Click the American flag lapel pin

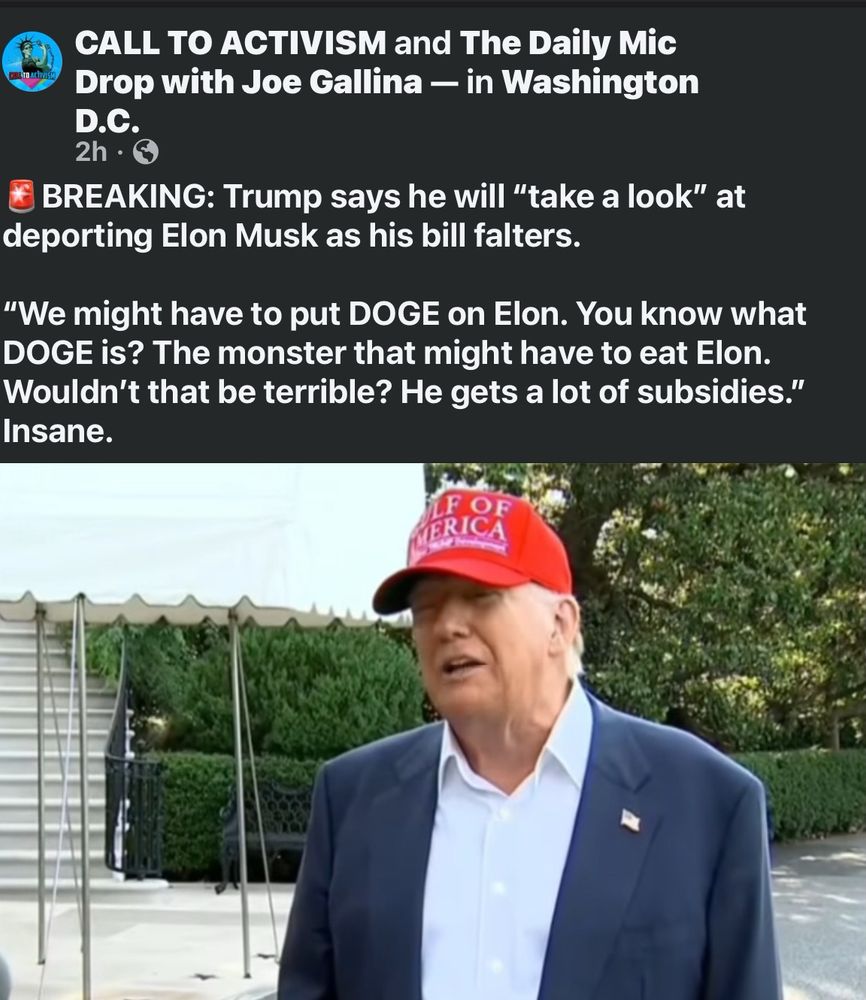pyautogui.click(x=630, y=820)
